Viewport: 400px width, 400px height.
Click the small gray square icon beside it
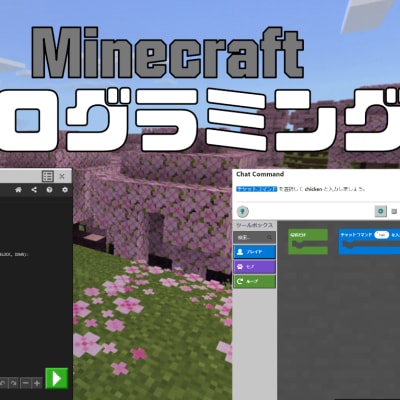394,211
